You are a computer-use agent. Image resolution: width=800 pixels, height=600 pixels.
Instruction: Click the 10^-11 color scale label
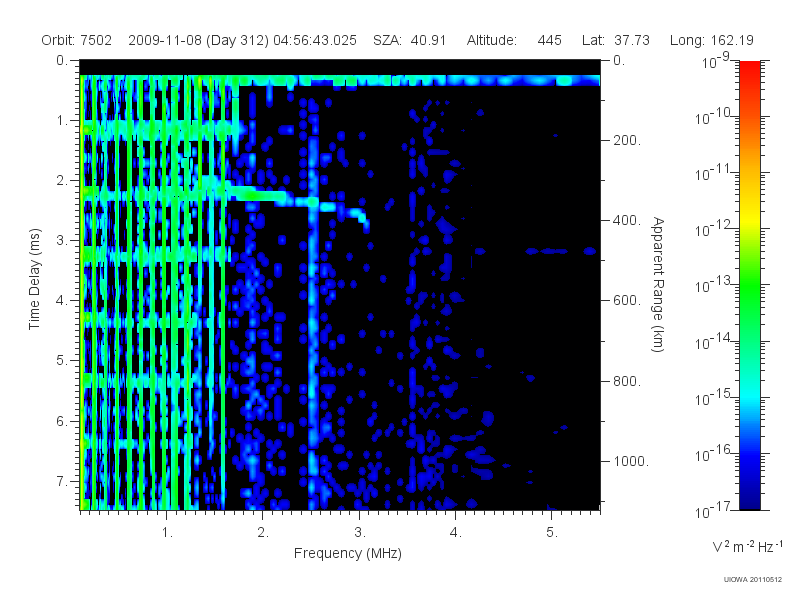[x=715, y=173]
